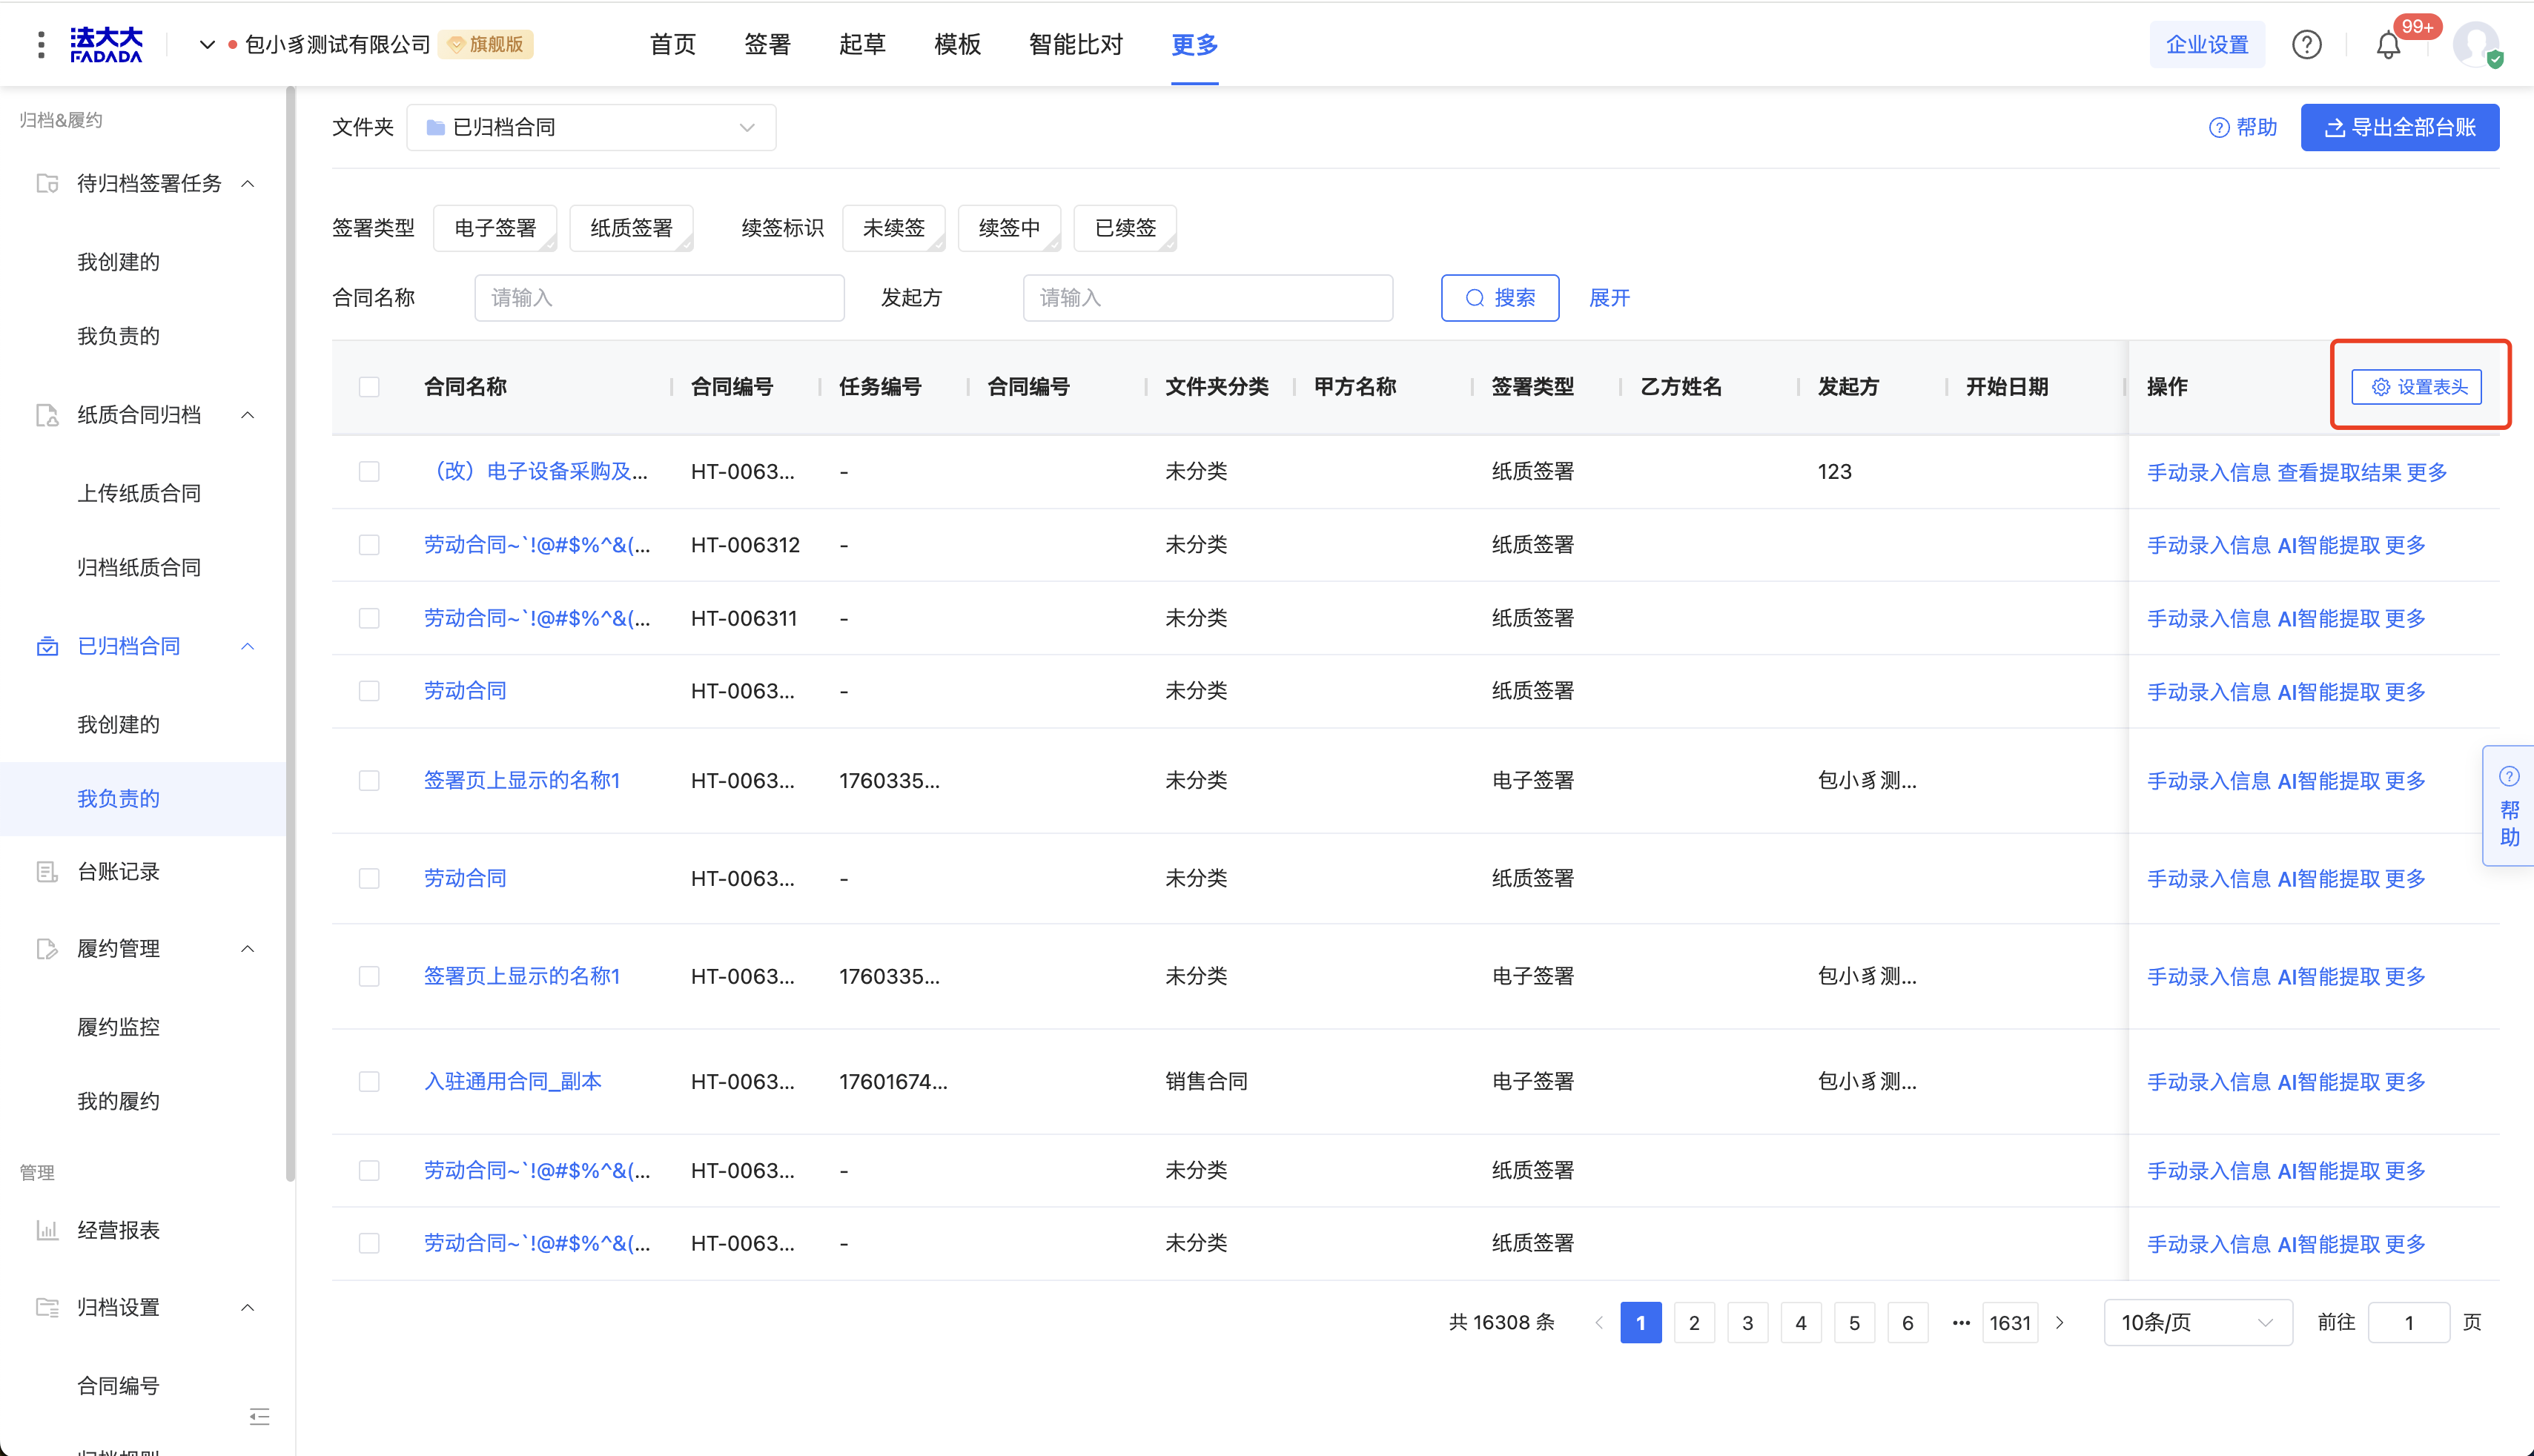This screenshot has height=1456, width=2534.
Task: Open the 10条/页 page size dropdown
Action: click(x=2196, y=1323)
